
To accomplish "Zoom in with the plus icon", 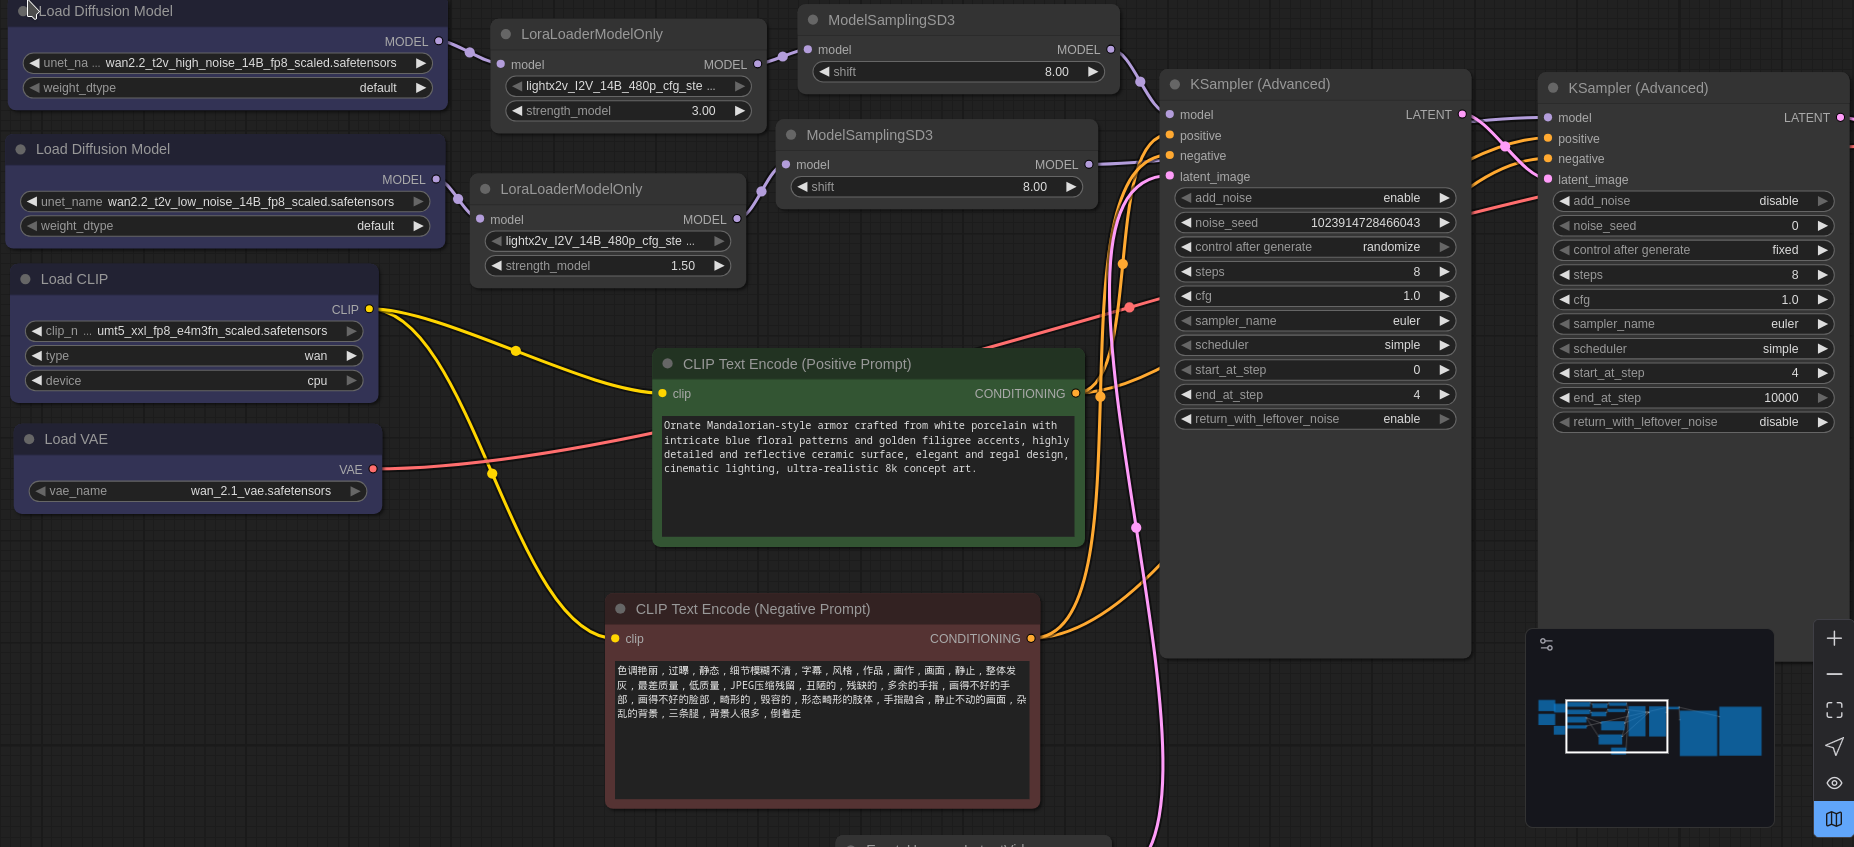I will [1834, 638].
